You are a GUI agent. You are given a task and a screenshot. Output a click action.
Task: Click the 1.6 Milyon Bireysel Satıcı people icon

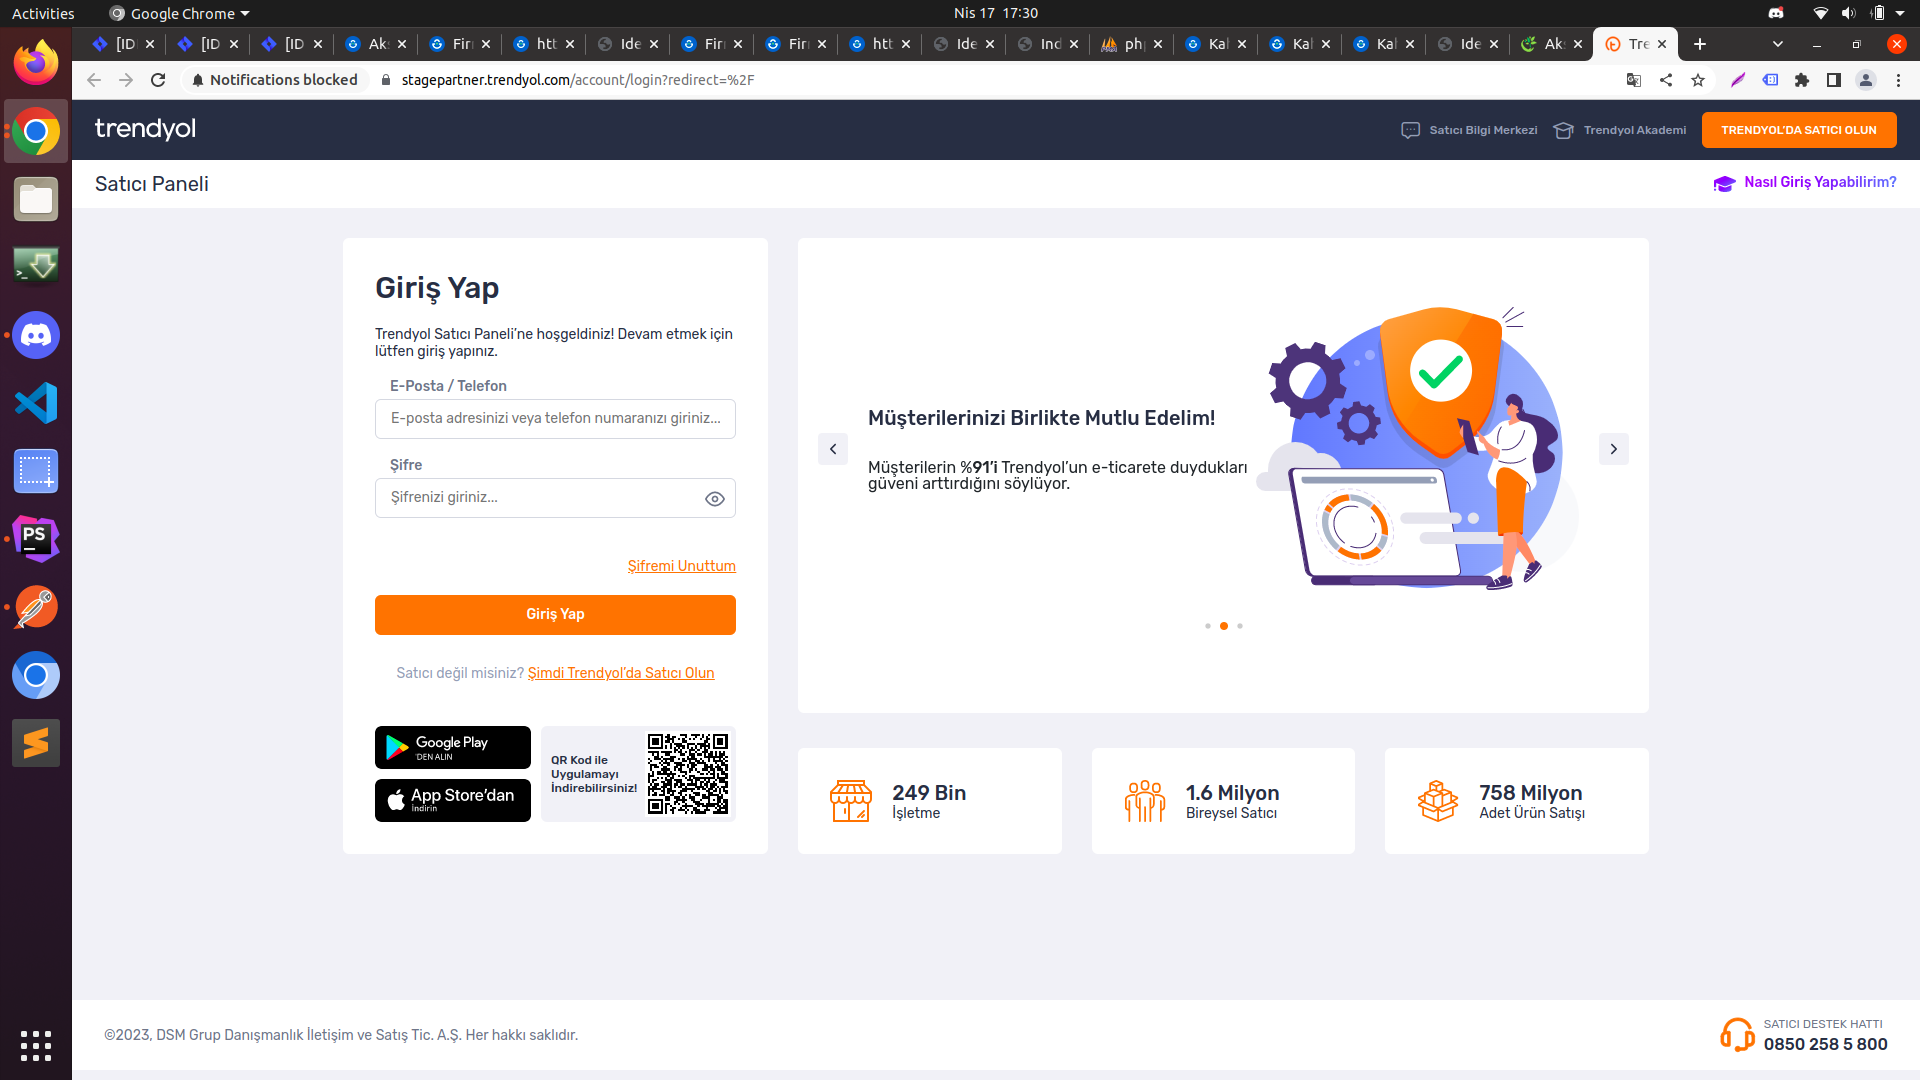click(x=1145, y=801)
